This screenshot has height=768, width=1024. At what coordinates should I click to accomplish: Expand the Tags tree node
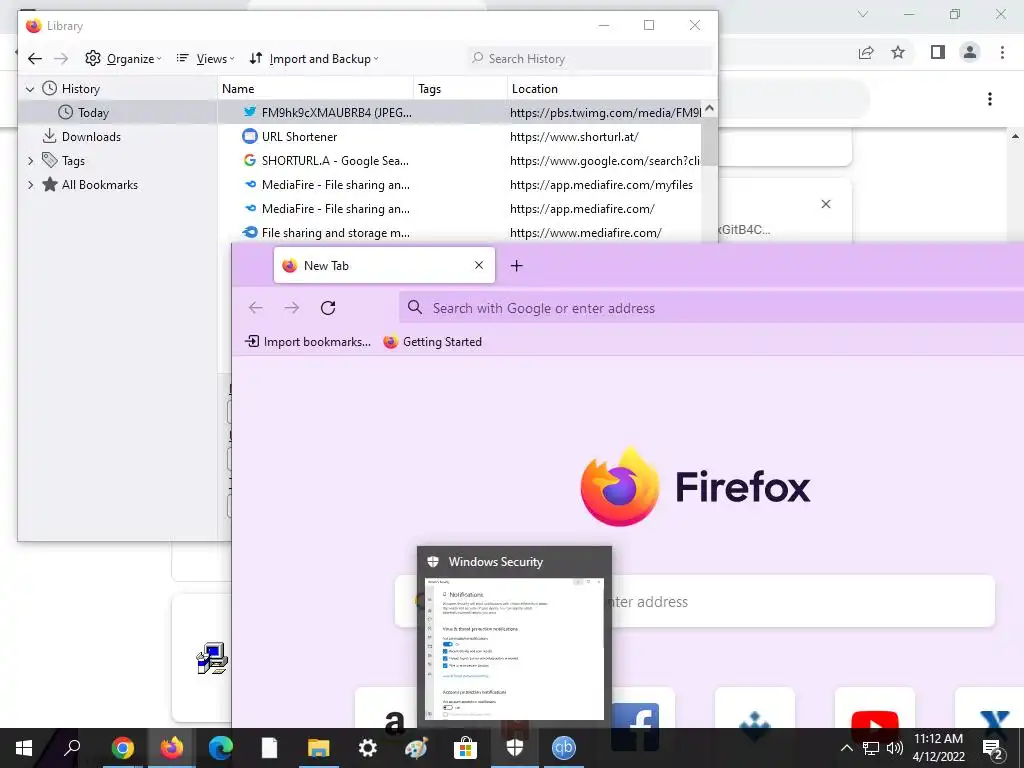pos(31,161)
